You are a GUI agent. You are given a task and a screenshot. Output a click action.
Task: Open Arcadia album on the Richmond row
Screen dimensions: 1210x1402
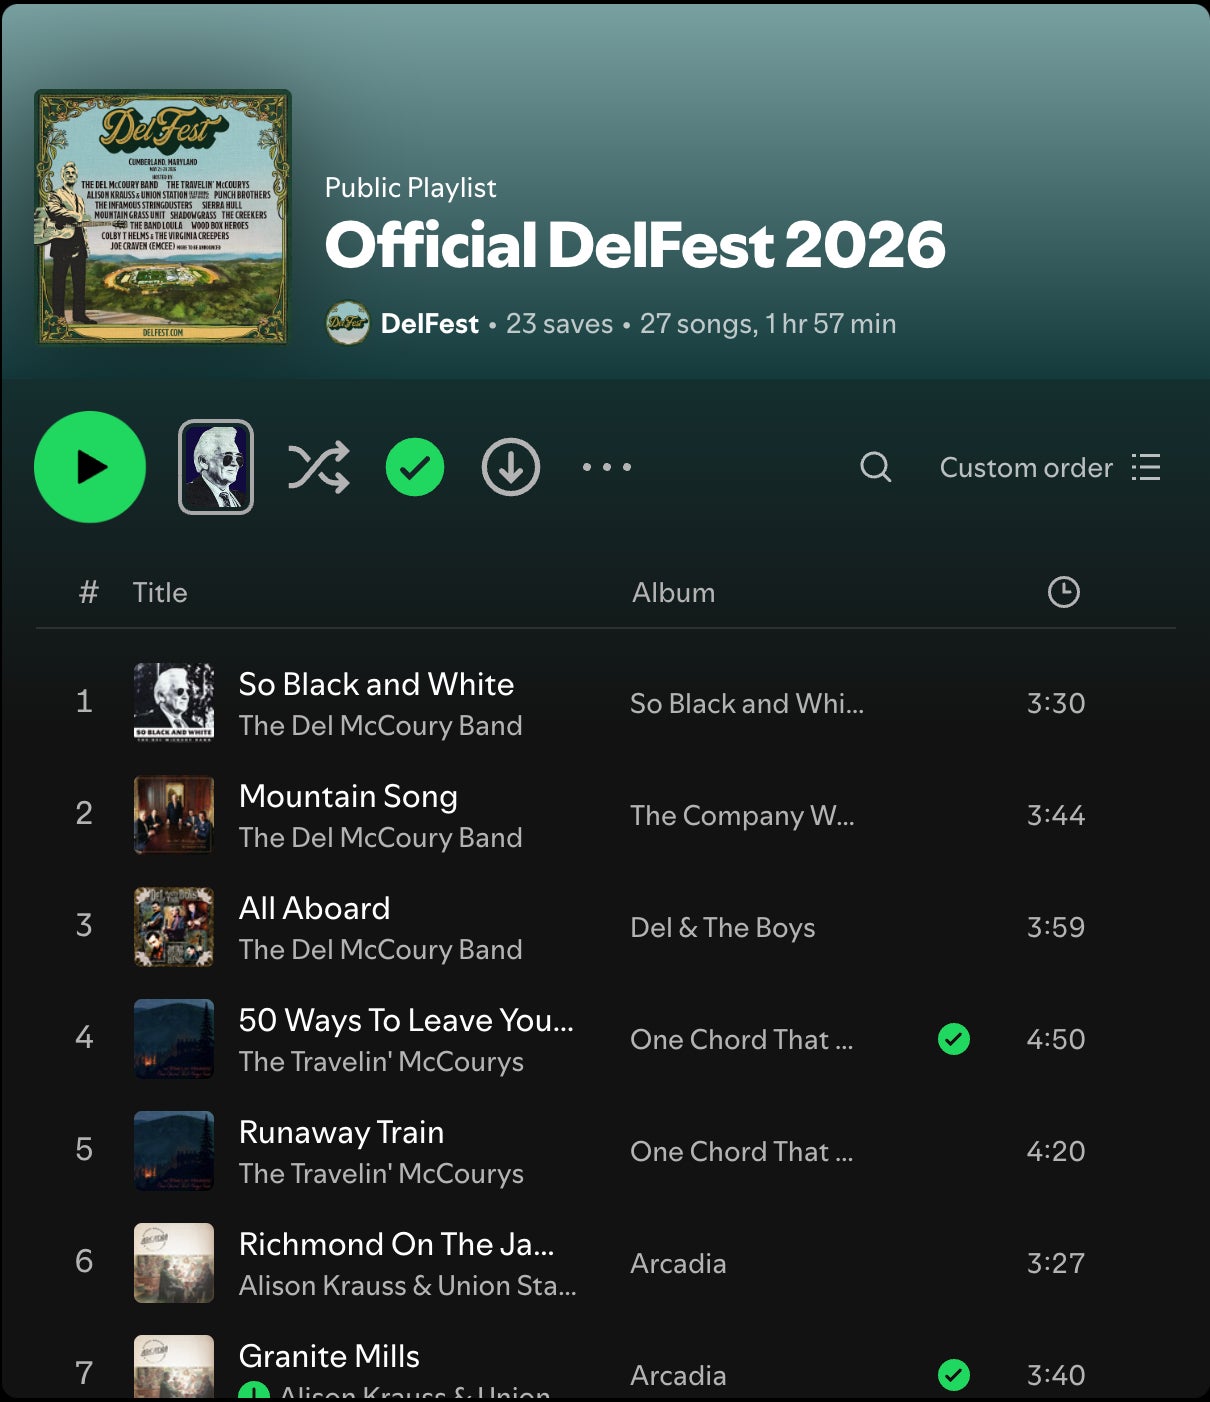tap(678, 1263)
